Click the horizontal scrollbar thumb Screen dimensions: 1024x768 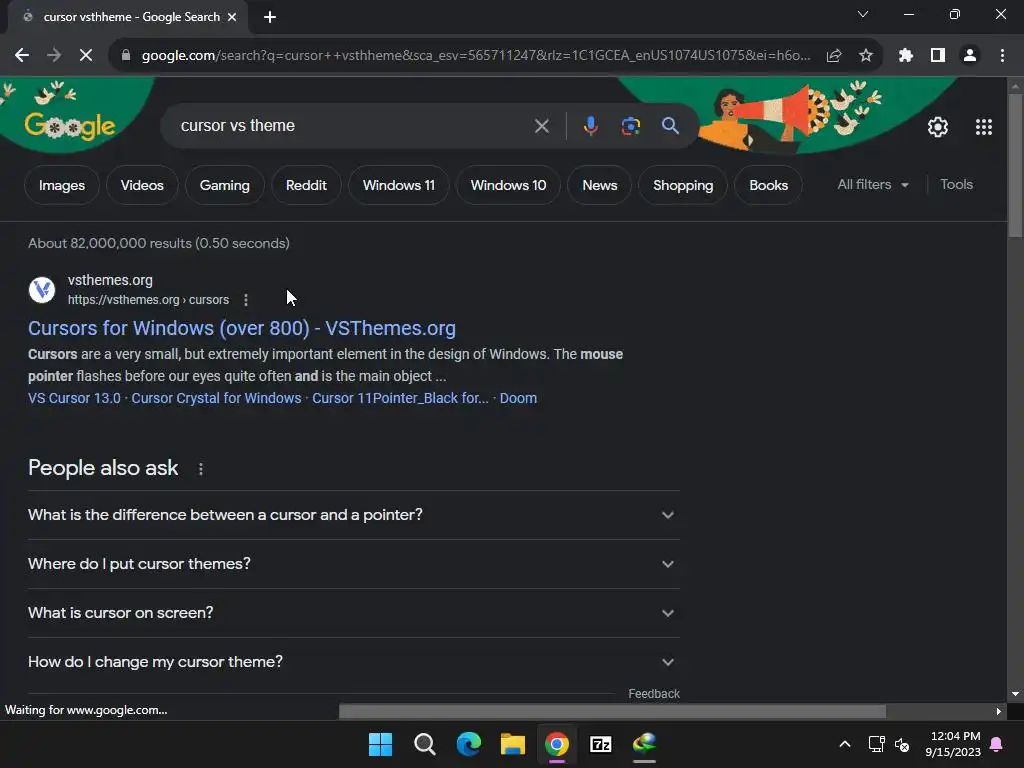coord(612,711)
